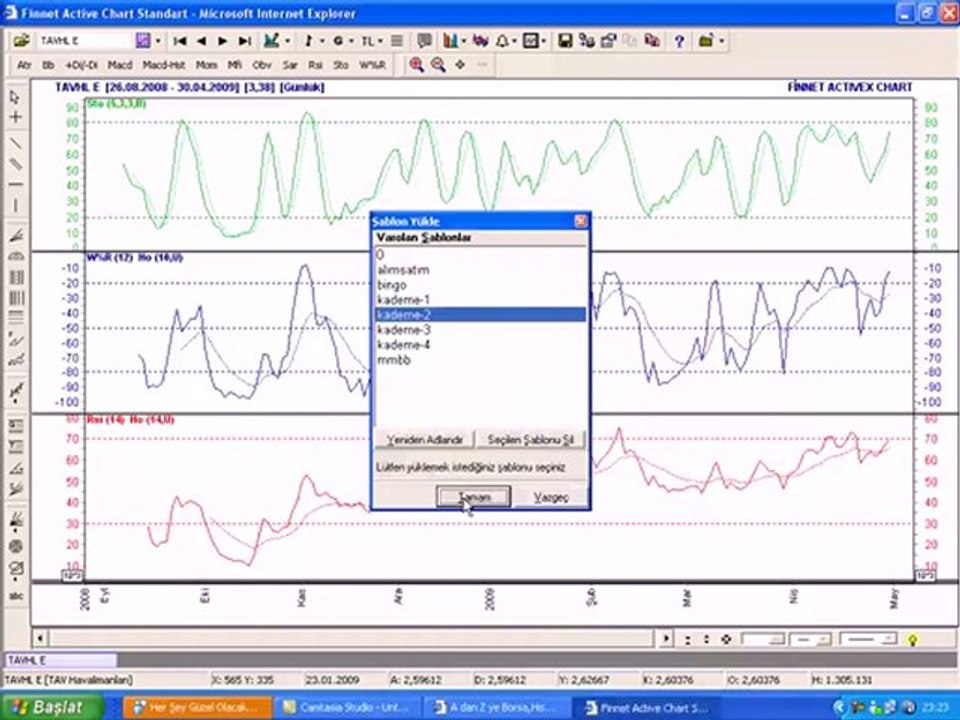Click the colored bar-chart icon
This screenshot has width=960, height=720.
pyautogui.click(x=451, y=40)
